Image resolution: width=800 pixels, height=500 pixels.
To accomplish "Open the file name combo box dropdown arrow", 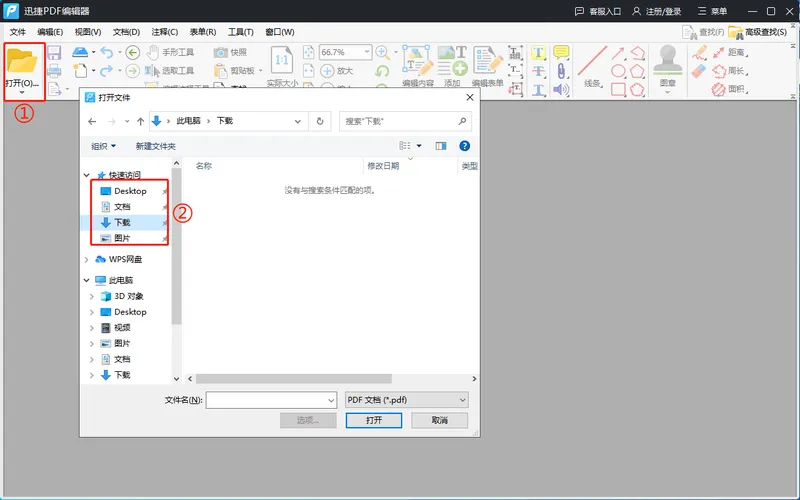I will click(x=331, y=400).
